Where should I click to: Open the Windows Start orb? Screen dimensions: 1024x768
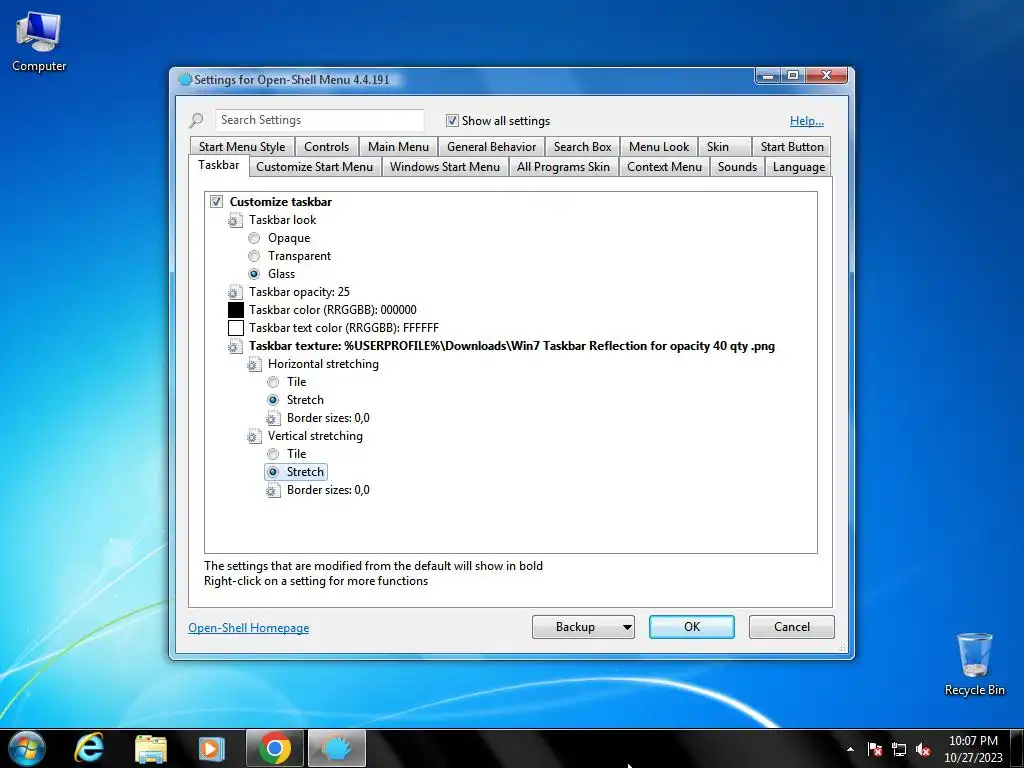click(x=27, y=748)
